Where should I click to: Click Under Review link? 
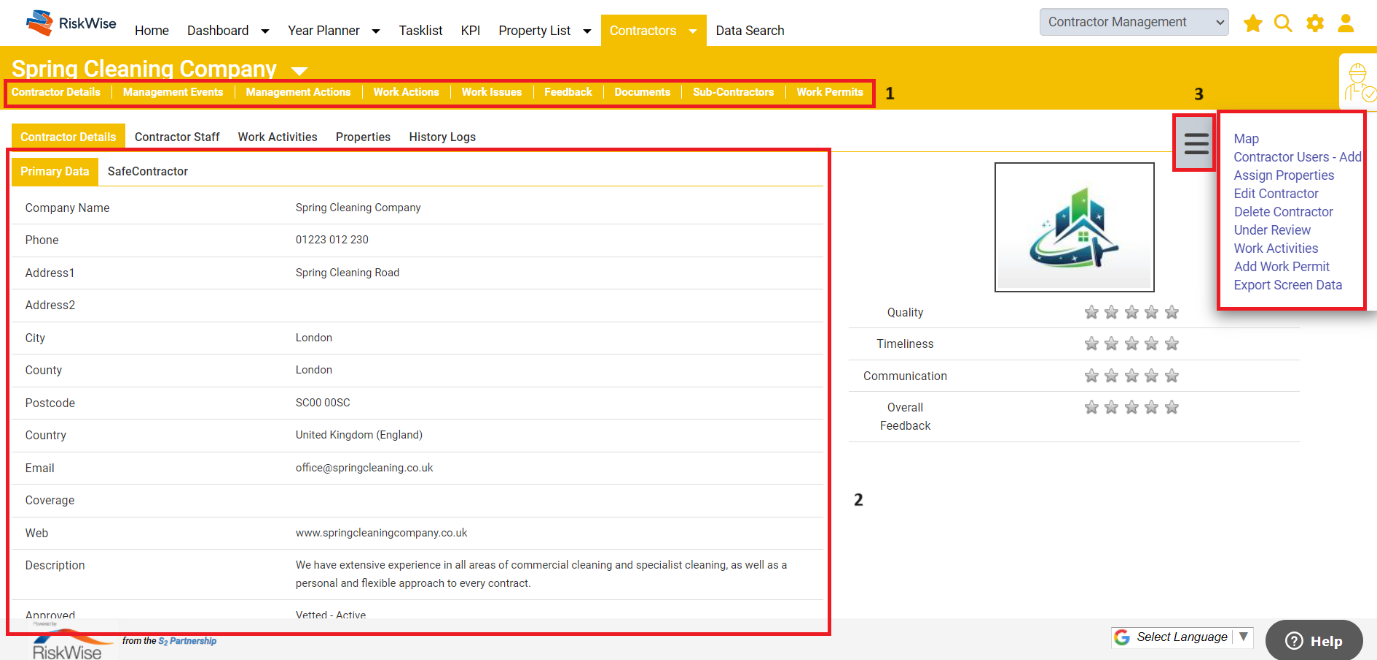point(1272,230)
